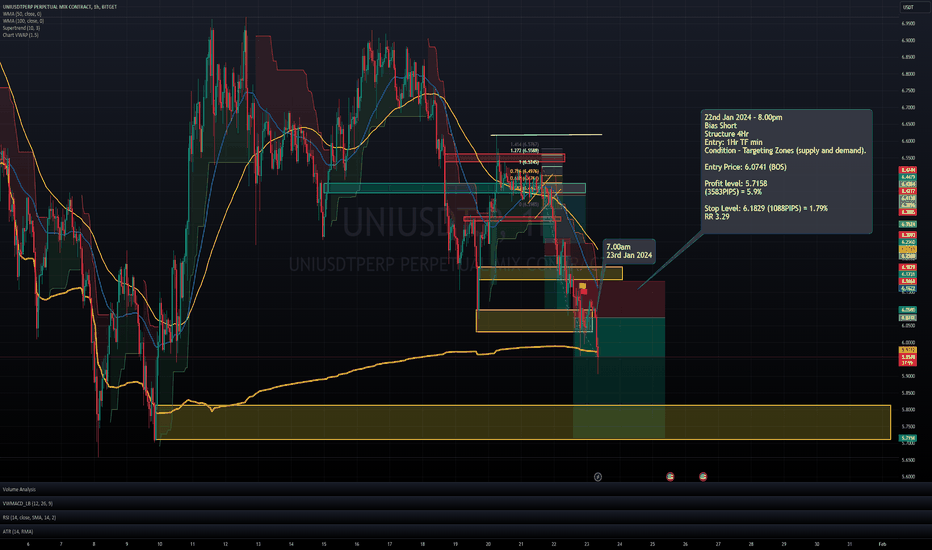
Task: Expand the RSI (14, close, SMA, 14, 2) pane
Action: 29,517
